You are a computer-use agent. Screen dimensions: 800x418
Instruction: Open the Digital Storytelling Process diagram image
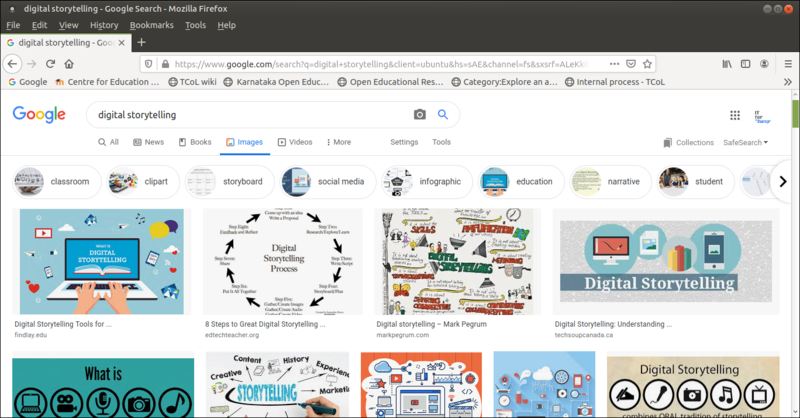pyautogui.click(x=283, y=261)
